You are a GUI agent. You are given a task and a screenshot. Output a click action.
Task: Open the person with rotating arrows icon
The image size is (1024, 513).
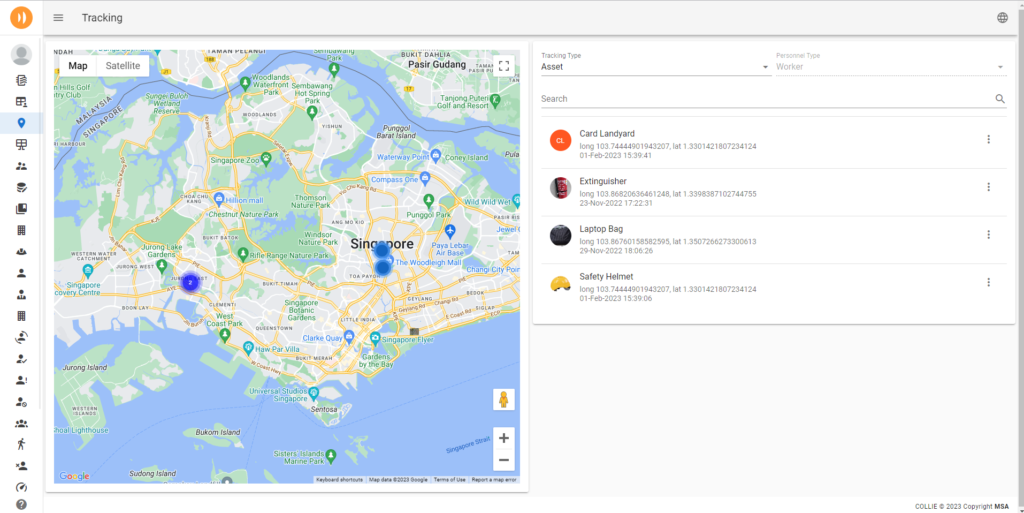pyautogui.click(x=22, y=337)
